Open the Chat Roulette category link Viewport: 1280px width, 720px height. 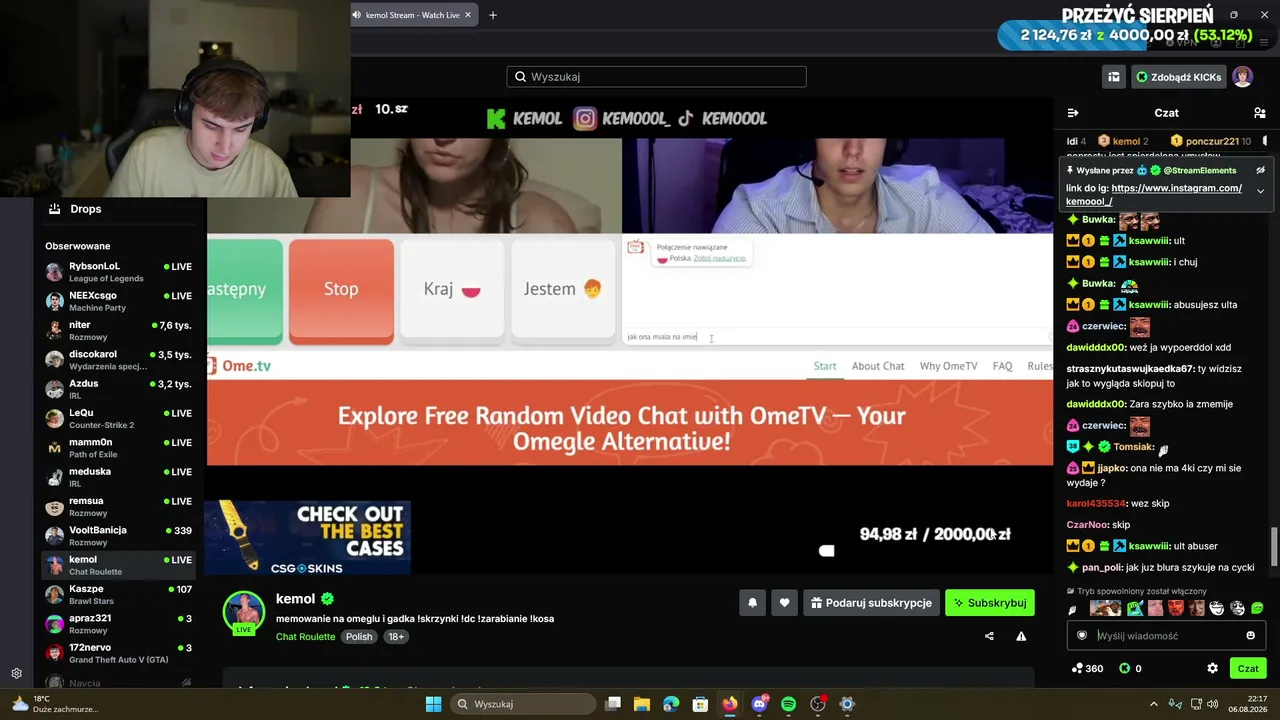point(305,637)
